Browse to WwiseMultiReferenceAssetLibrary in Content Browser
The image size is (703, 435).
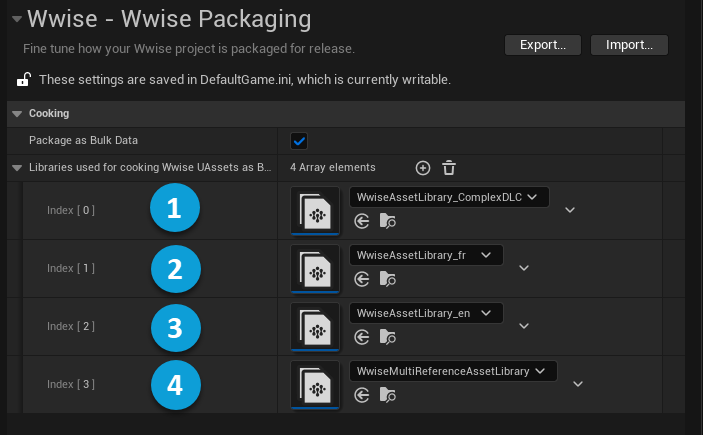[x=387, y=395]
